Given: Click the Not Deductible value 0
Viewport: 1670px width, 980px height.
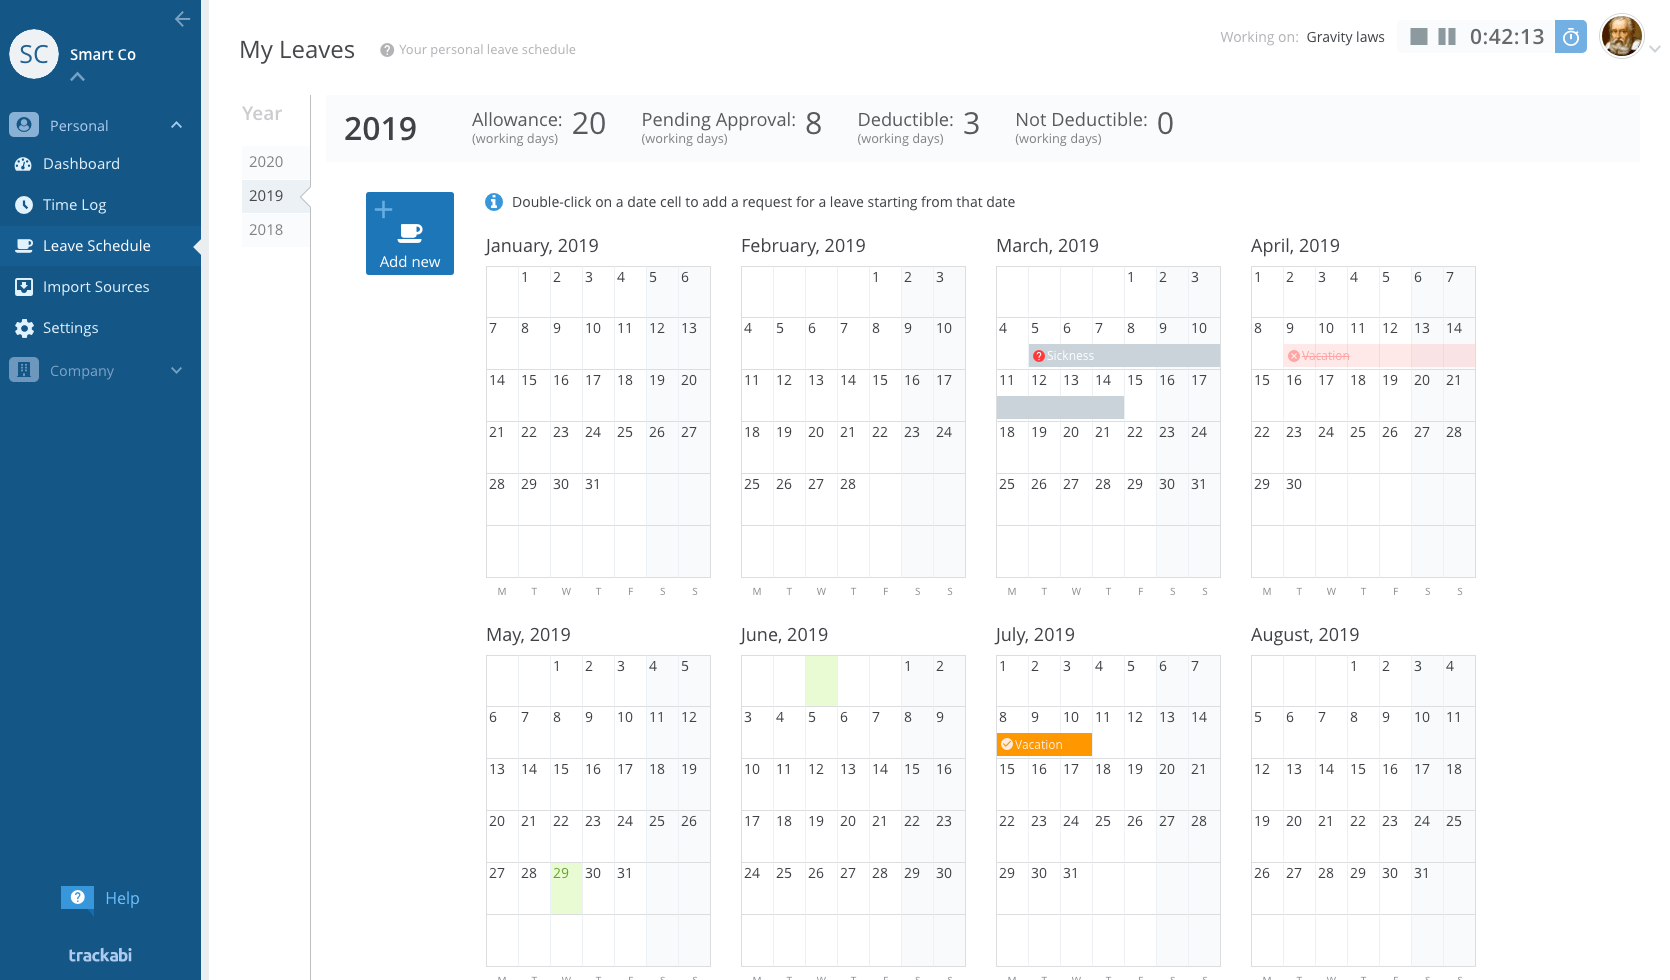Looking at the screenshot, I should [1165, 124].
